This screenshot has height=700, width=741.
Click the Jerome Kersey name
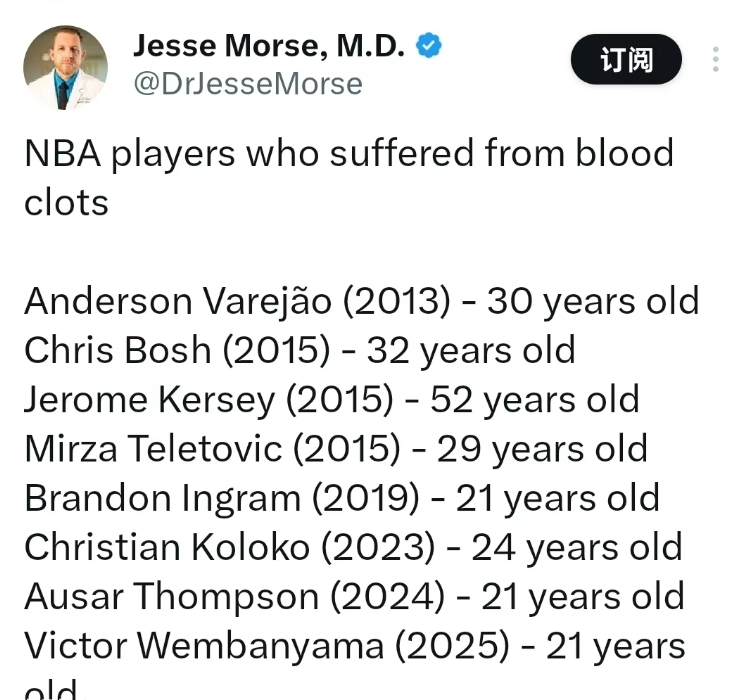coord(149,399)
